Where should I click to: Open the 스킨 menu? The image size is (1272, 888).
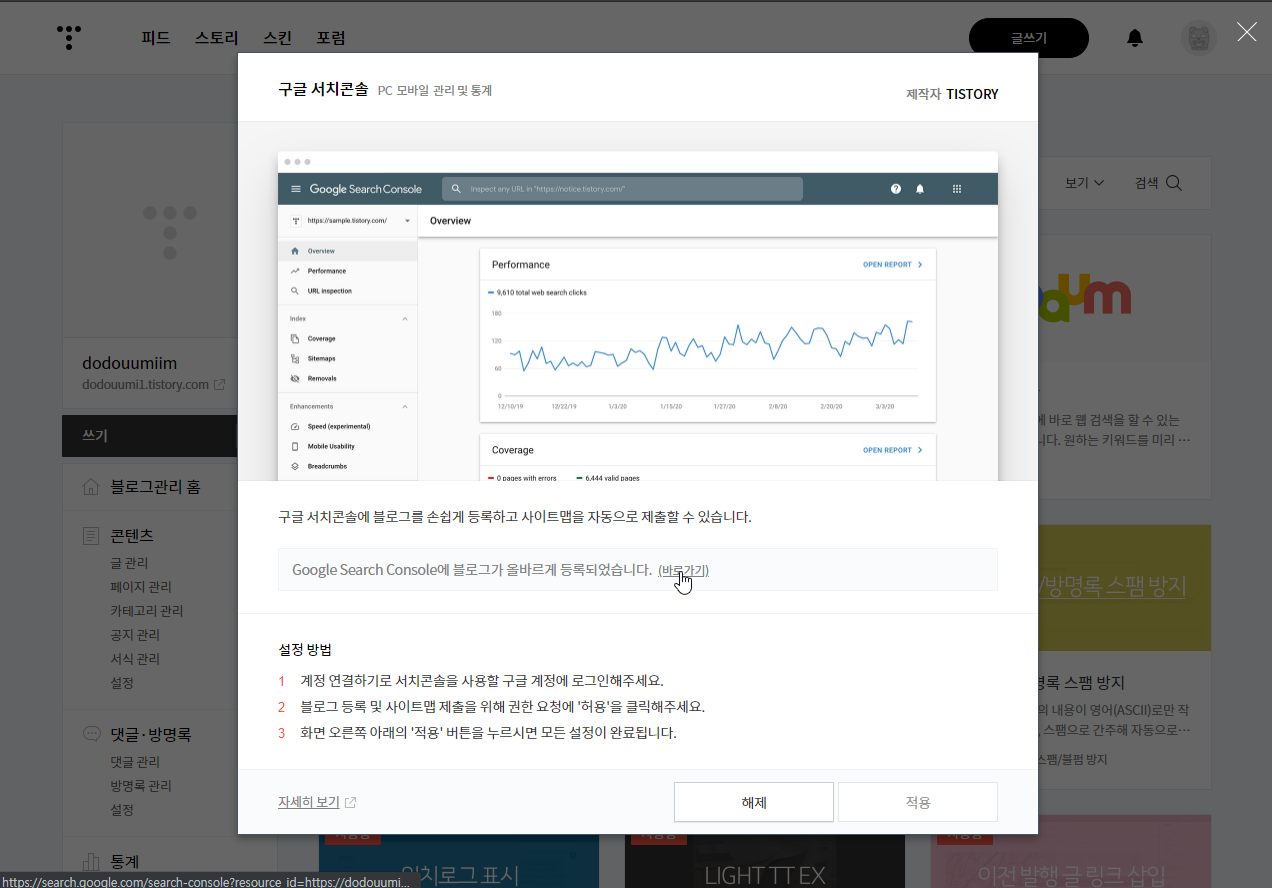point(277,38)
